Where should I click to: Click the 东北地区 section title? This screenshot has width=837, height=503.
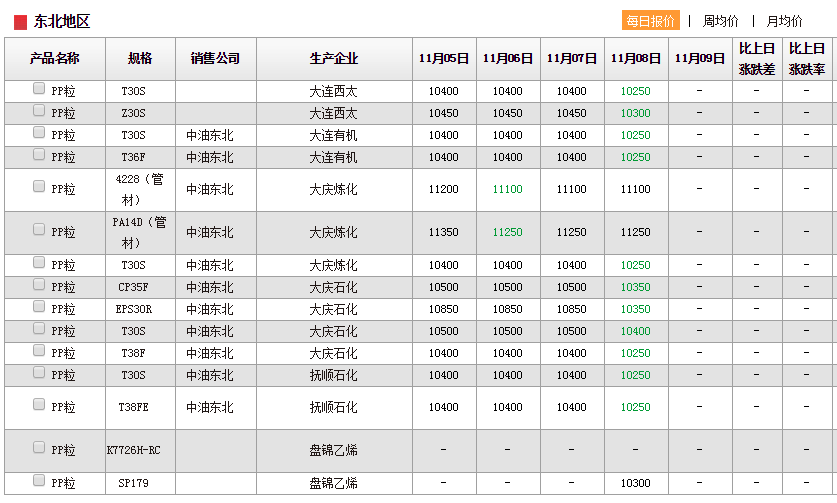(x=62, y=21)
